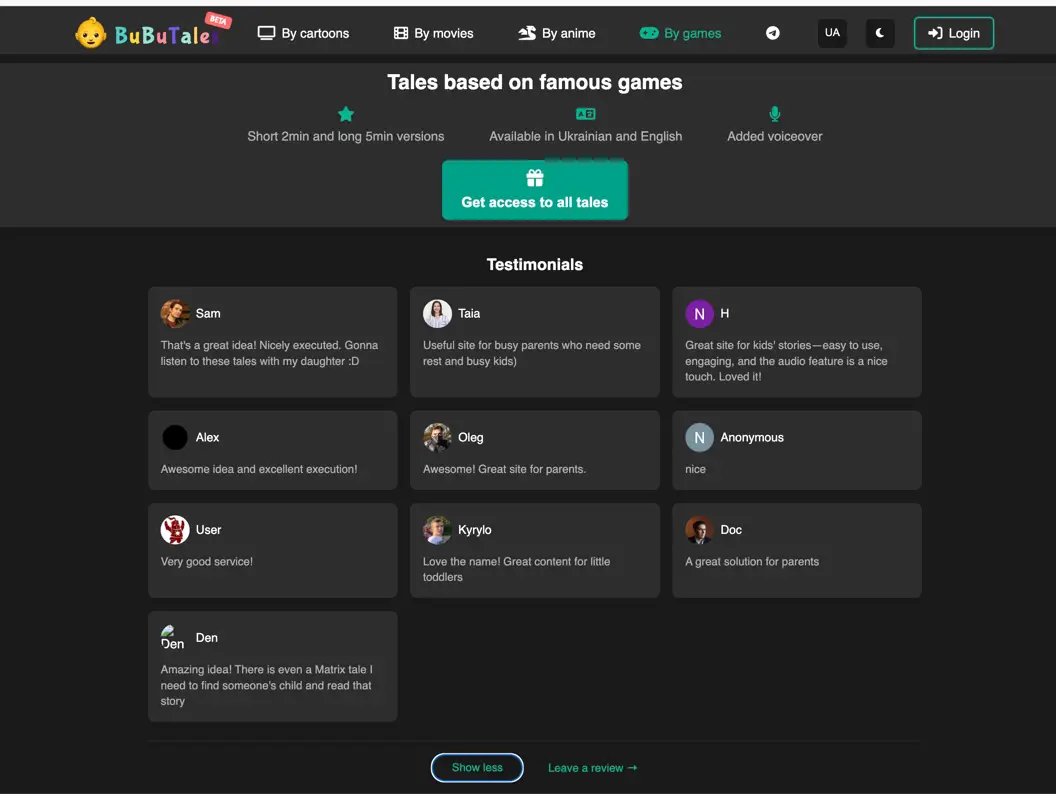Collapse testimonials with Show less
The height and width of the screenshot is (794, 1056).
(x=477, y=767)
